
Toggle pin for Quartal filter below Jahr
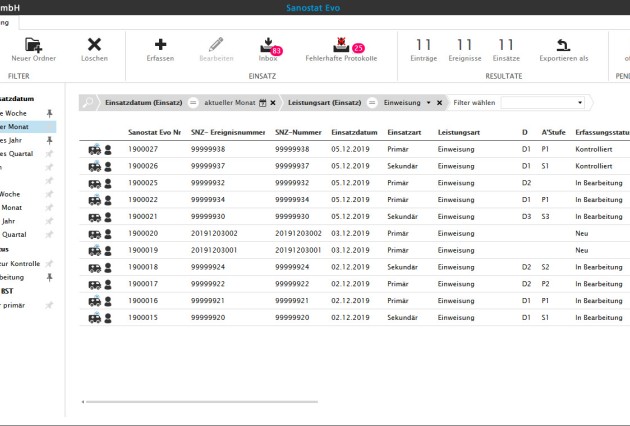click(x=49, y=234)
